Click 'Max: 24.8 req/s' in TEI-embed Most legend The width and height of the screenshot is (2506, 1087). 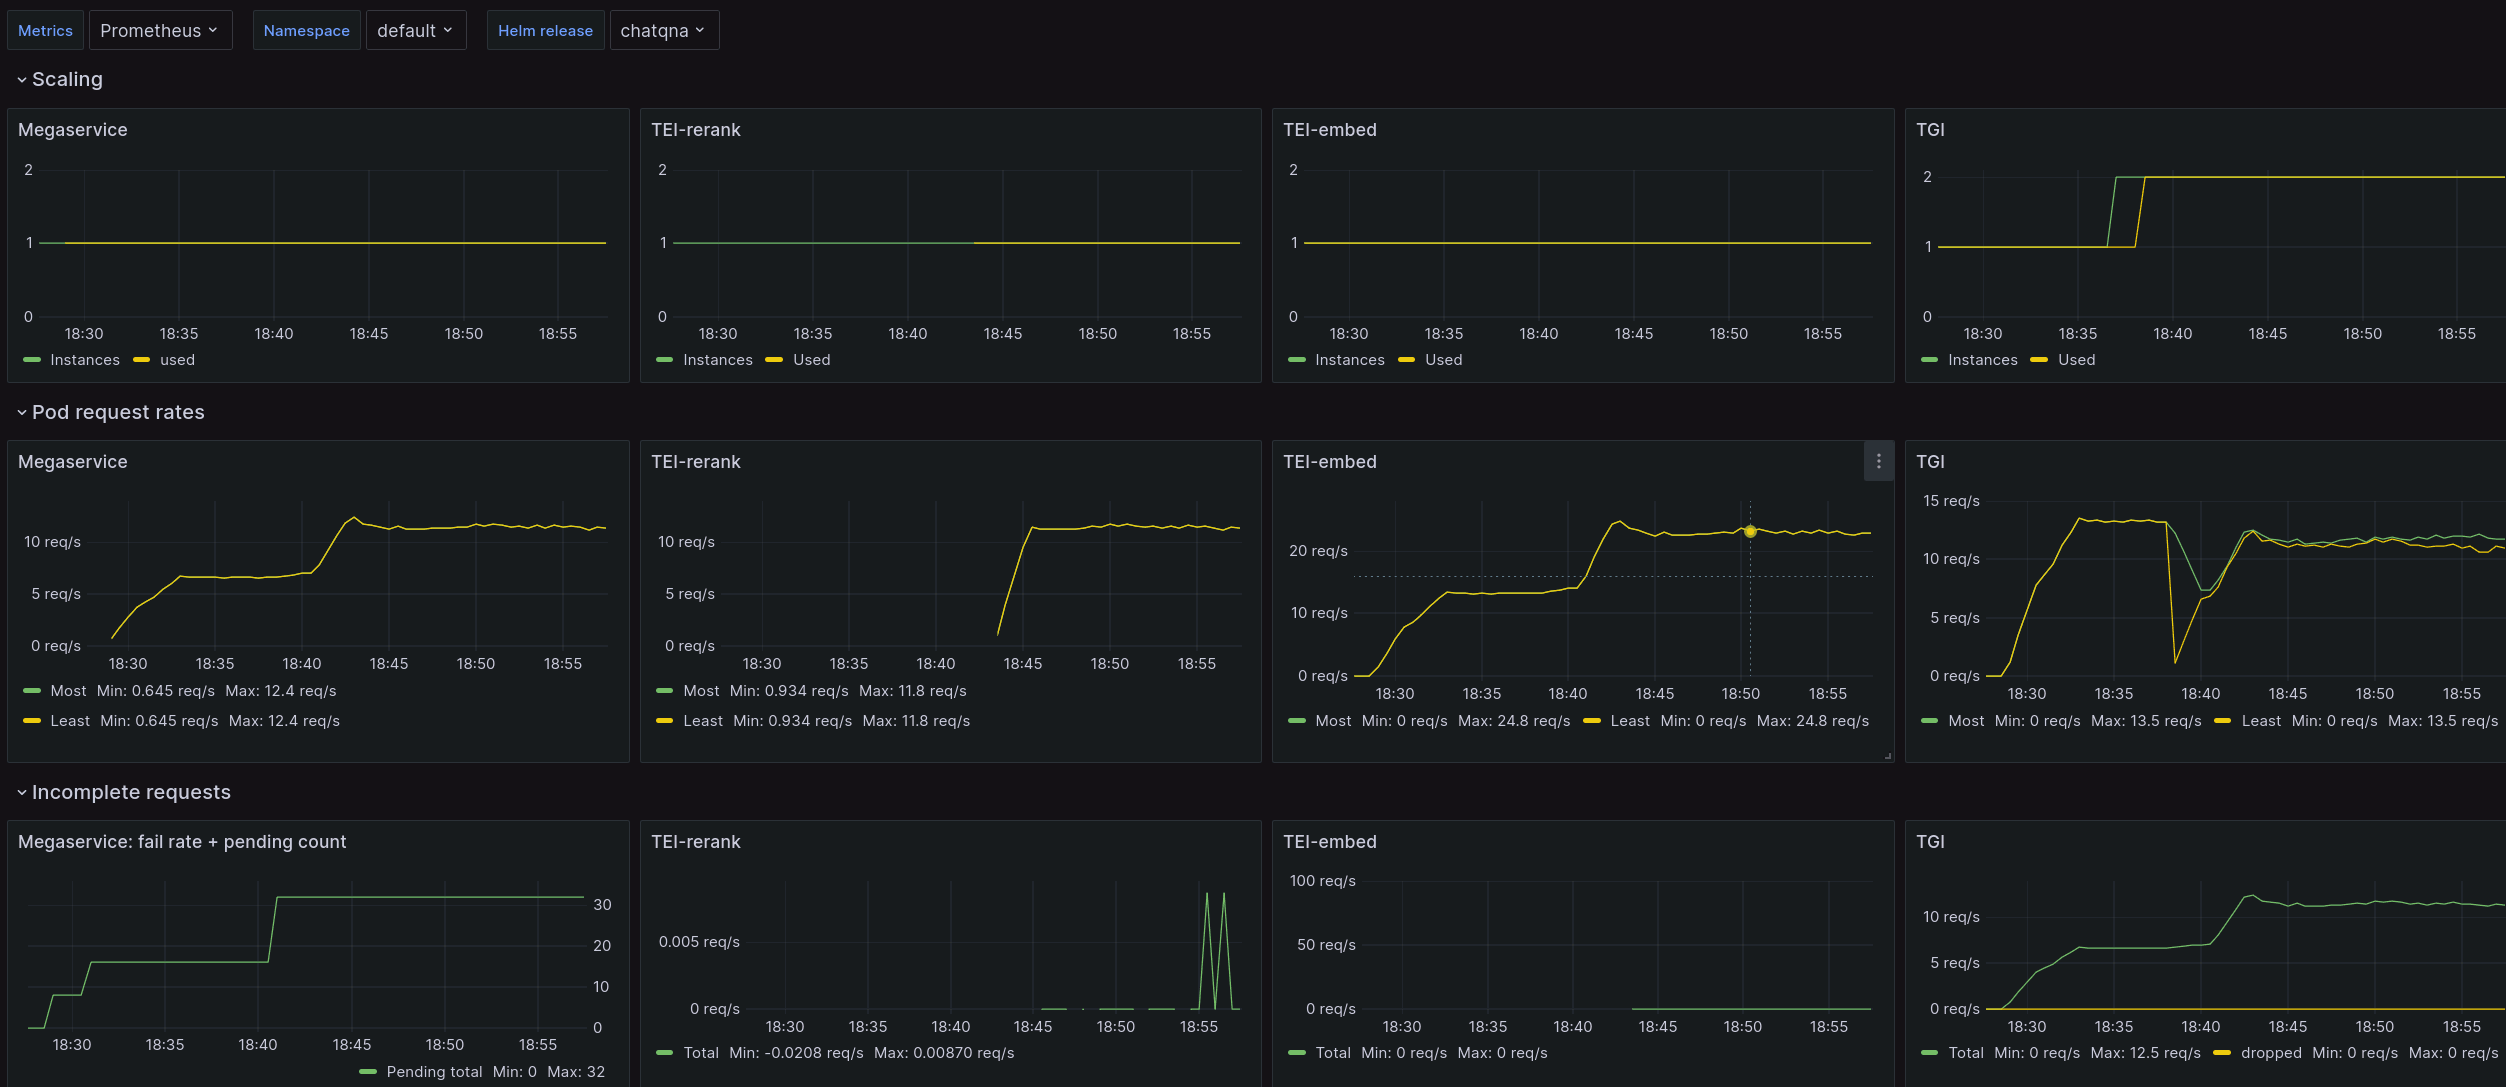(x=1514, y=721)
